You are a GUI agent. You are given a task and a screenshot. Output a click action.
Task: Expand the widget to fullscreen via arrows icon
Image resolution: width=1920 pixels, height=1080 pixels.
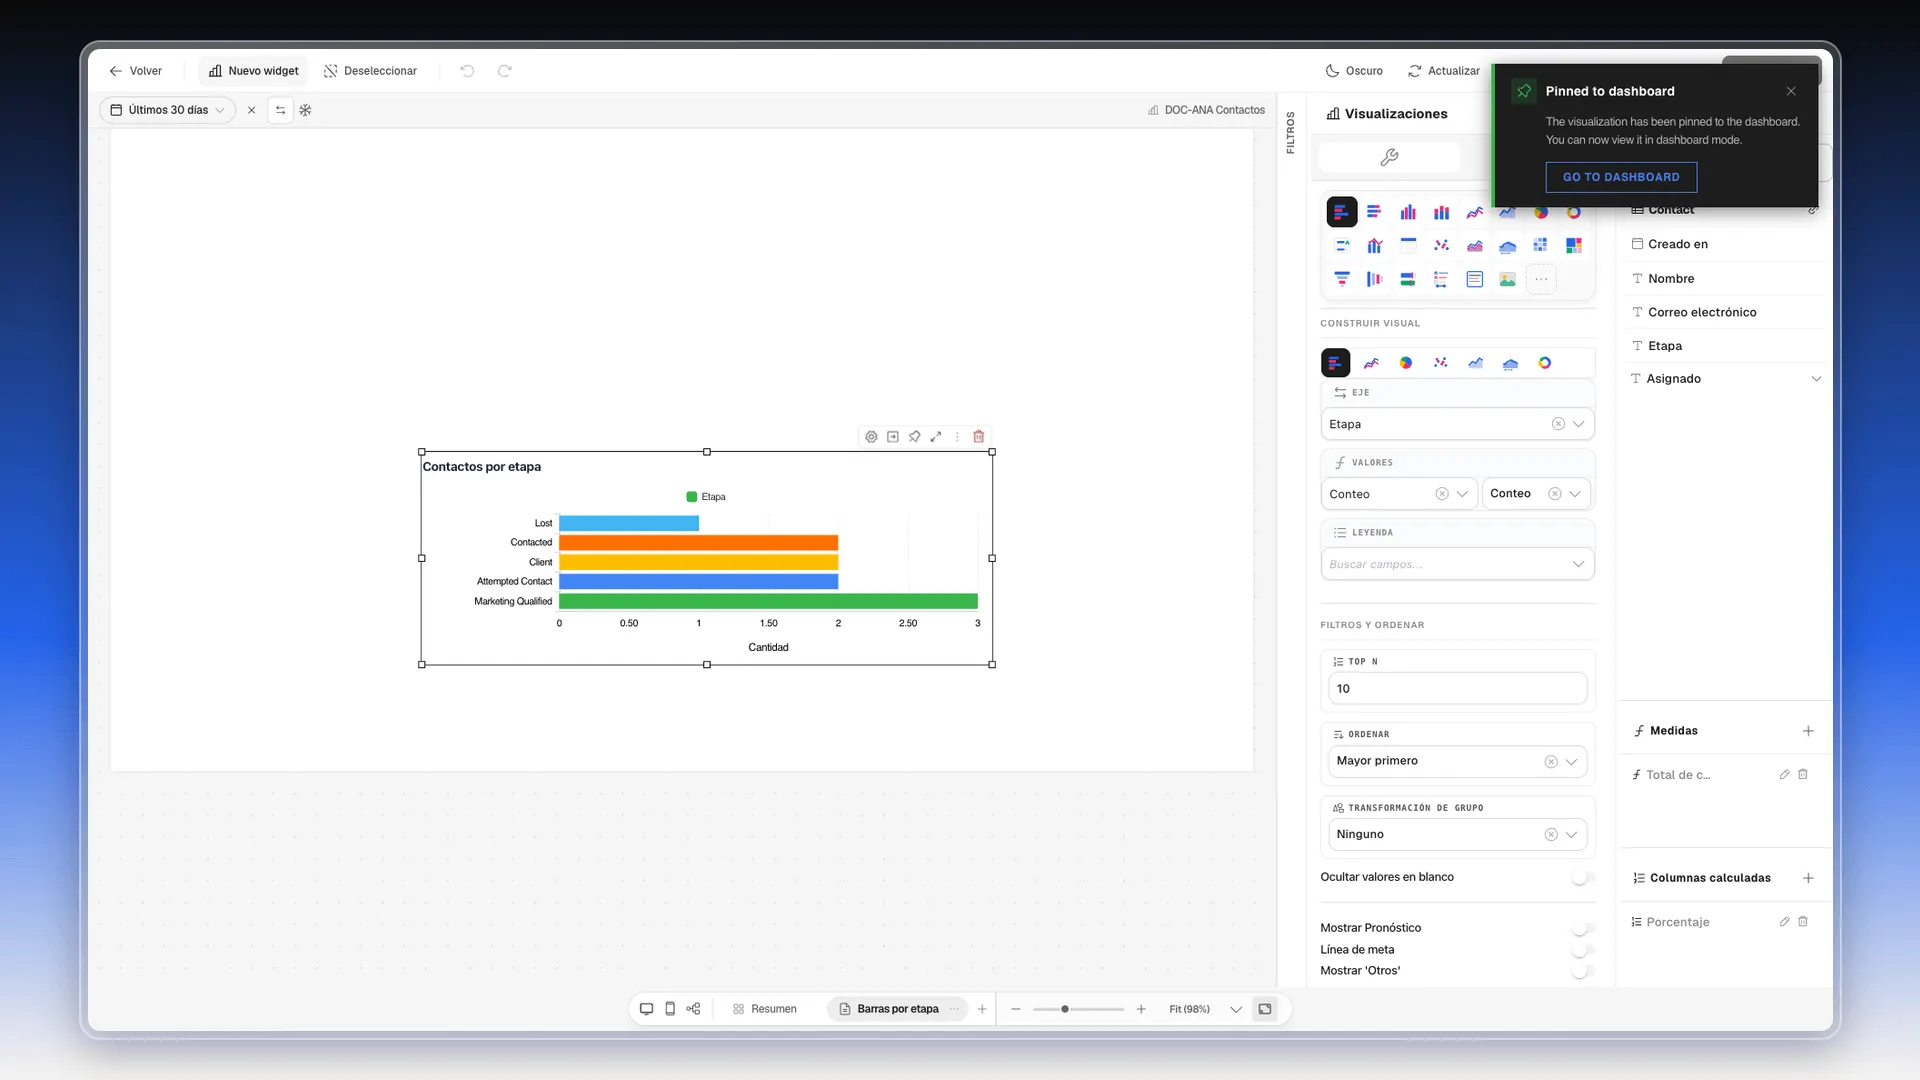pos(936,437)
